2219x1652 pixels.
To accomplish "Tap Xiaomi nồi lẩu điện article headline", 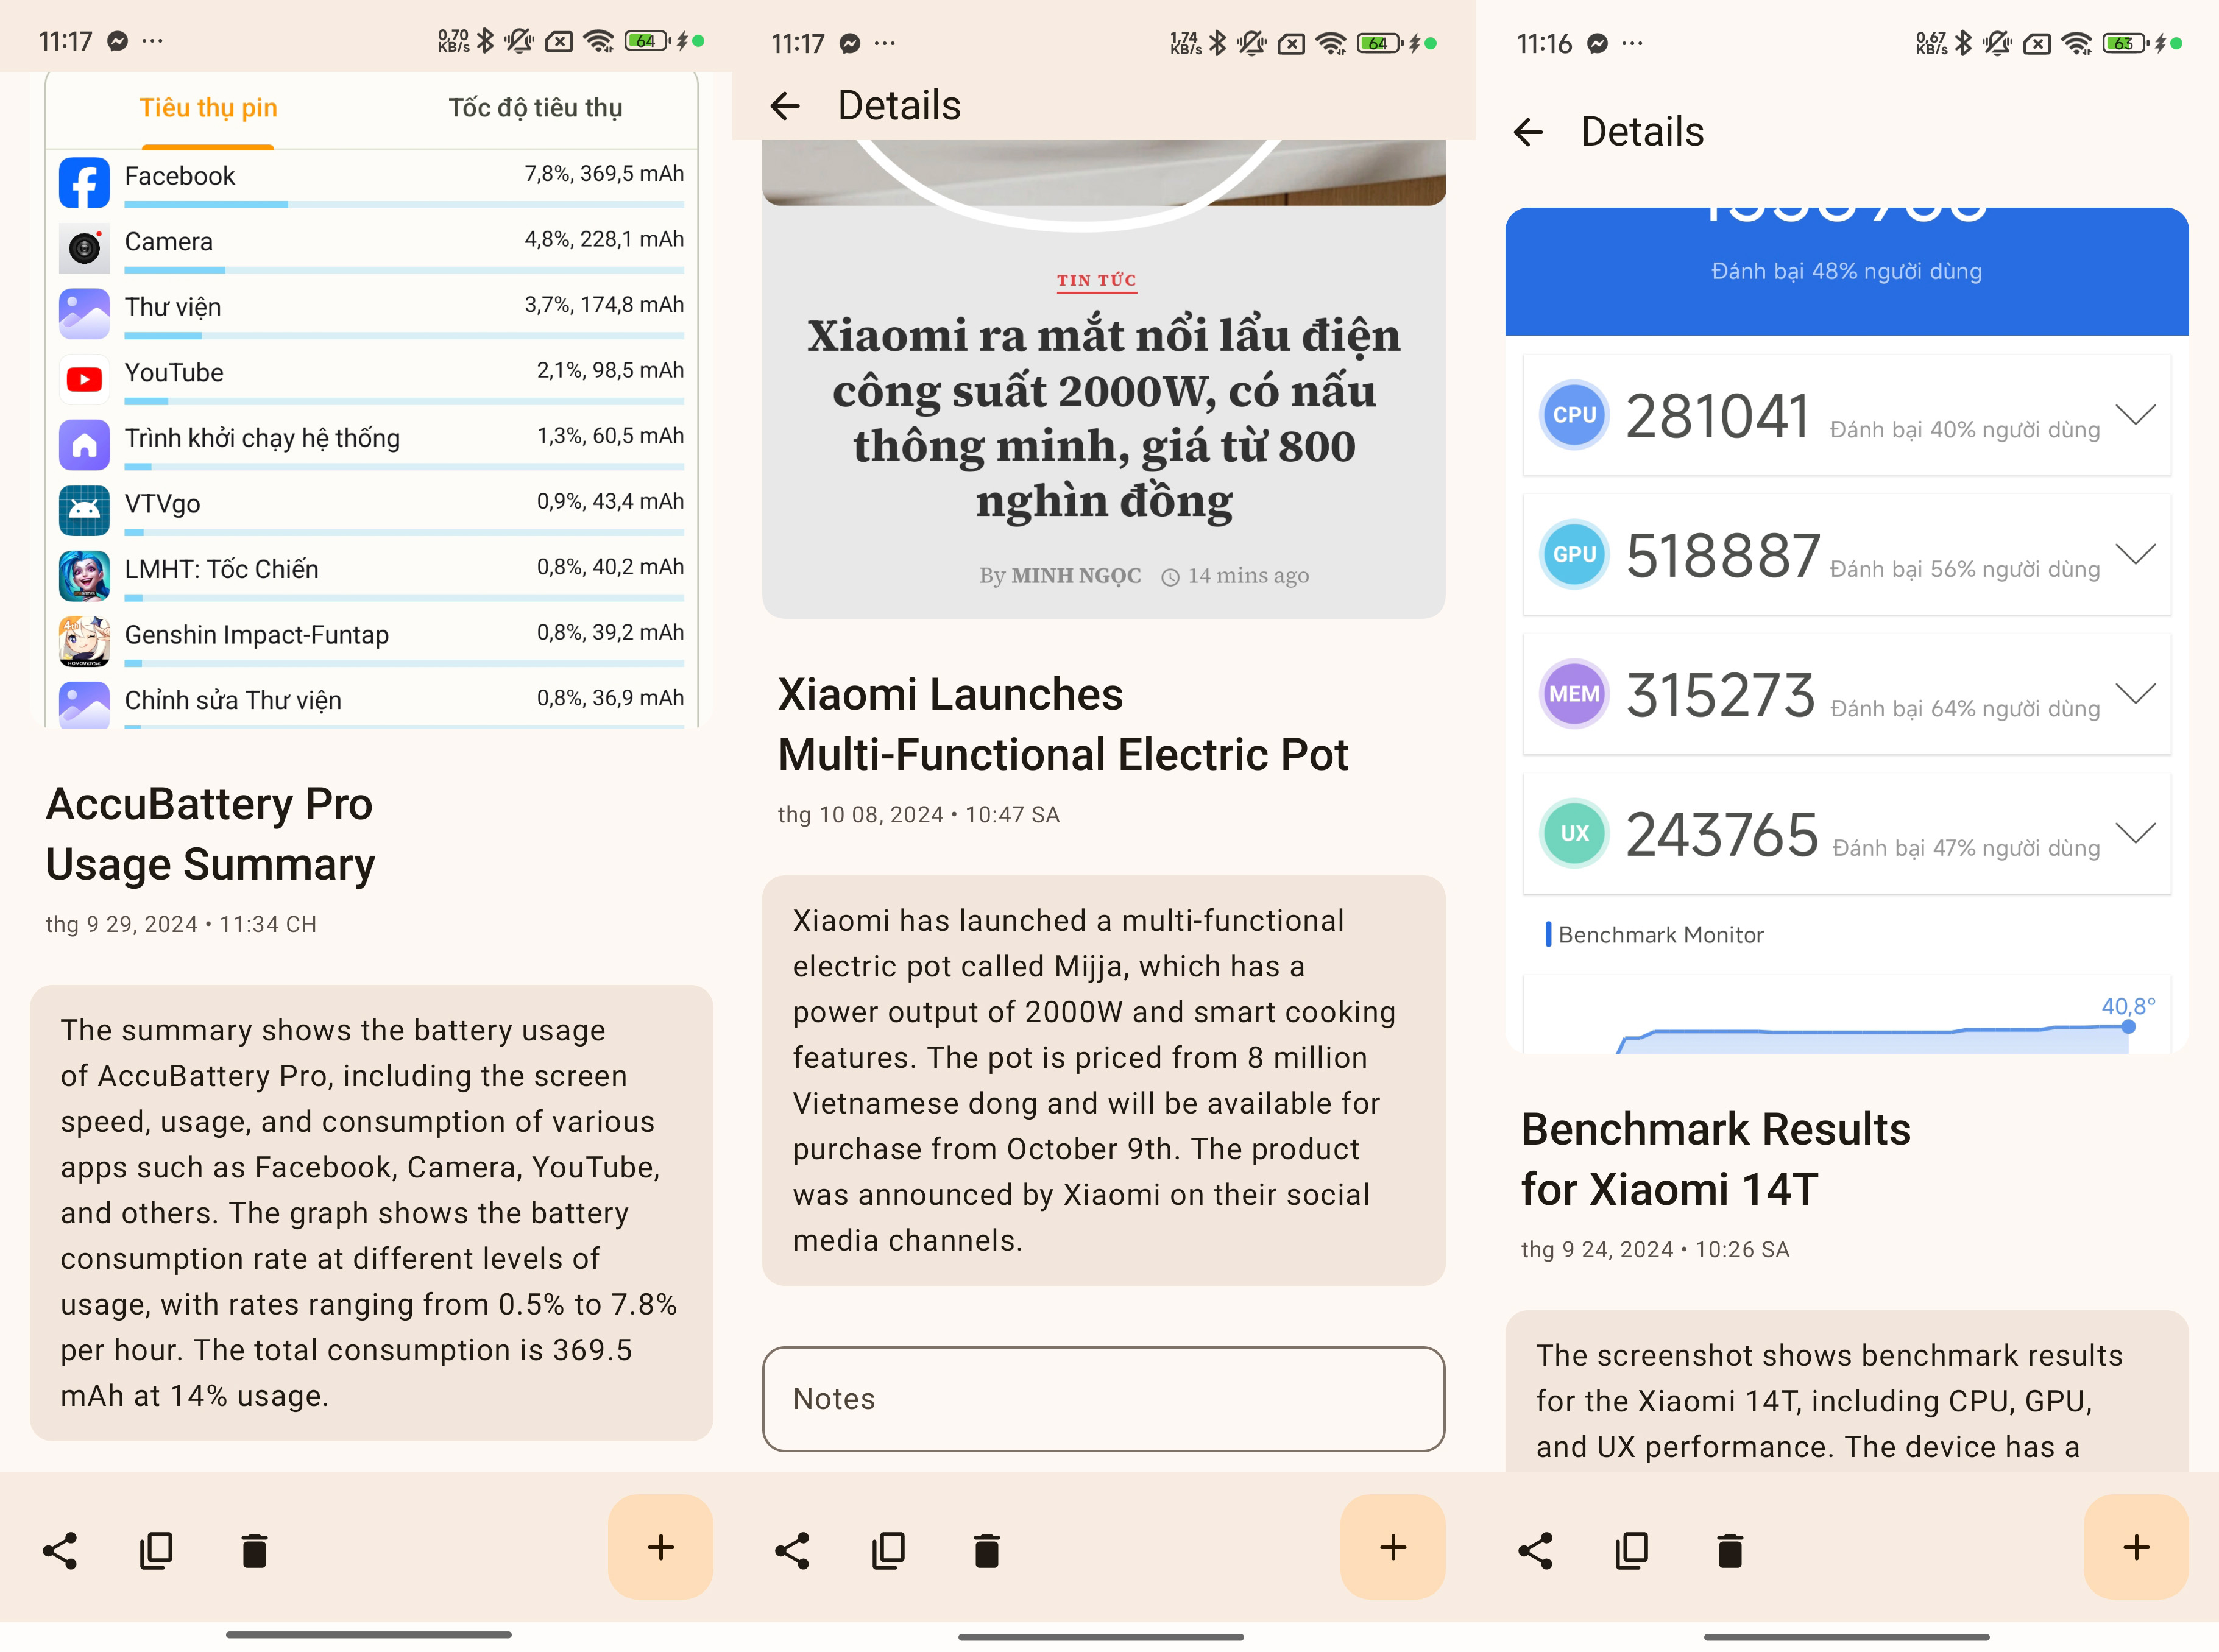I will tap(1104, 418).
